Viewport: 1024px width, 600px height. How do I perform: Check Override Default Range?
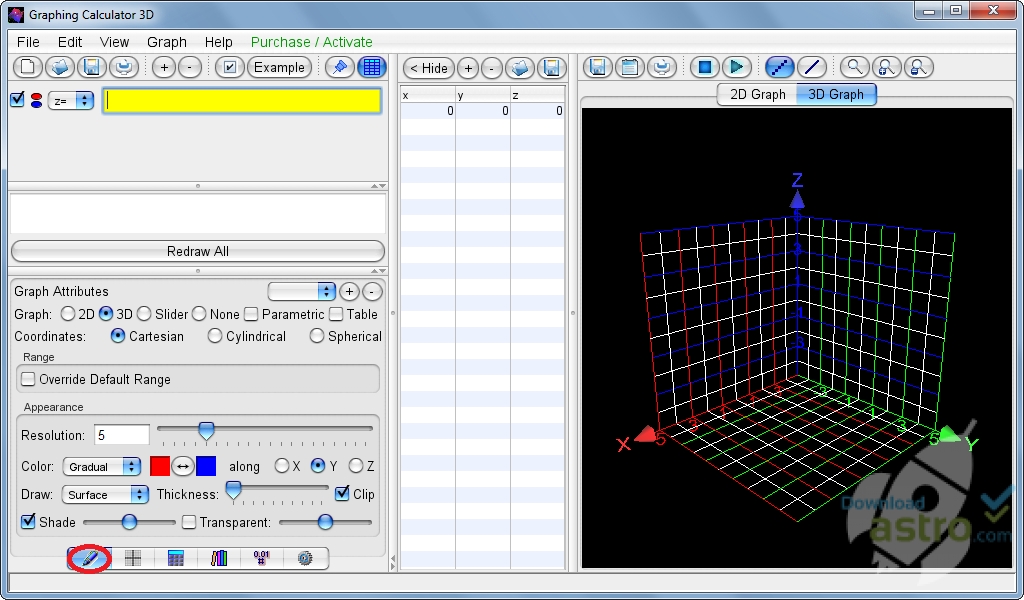click(x=28, y=379)
